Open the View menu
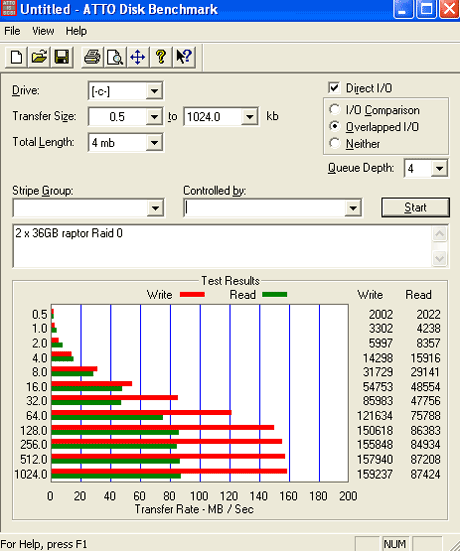 tap(43, 31)
